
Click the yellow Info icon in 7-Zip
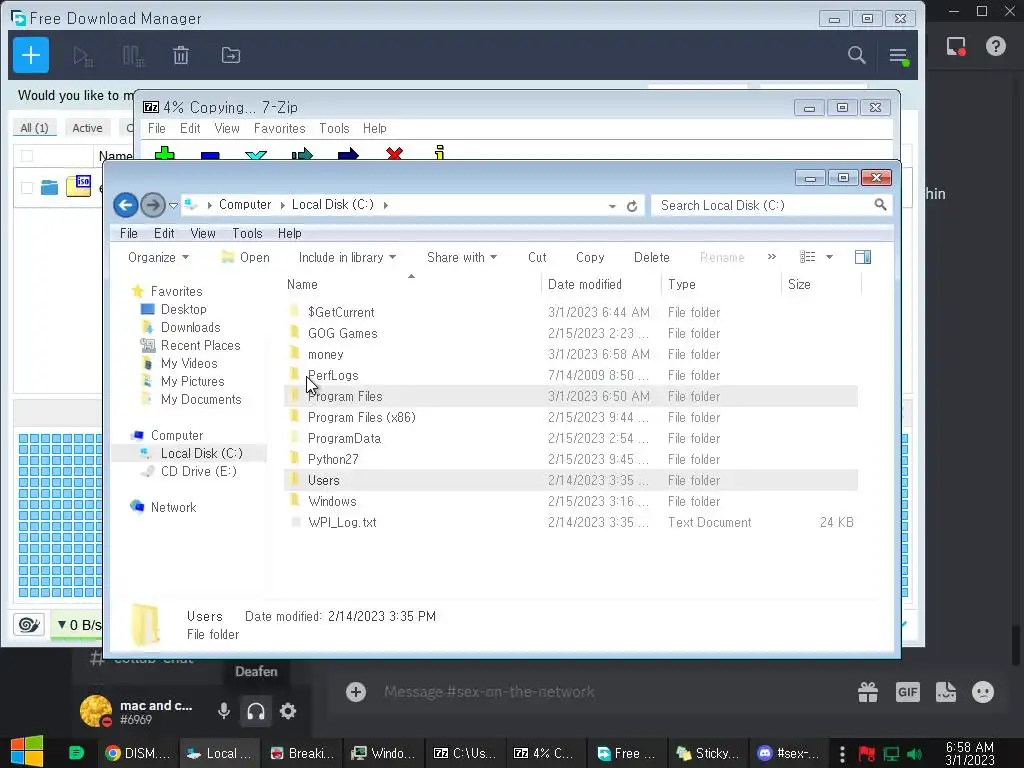coord(440,153)
